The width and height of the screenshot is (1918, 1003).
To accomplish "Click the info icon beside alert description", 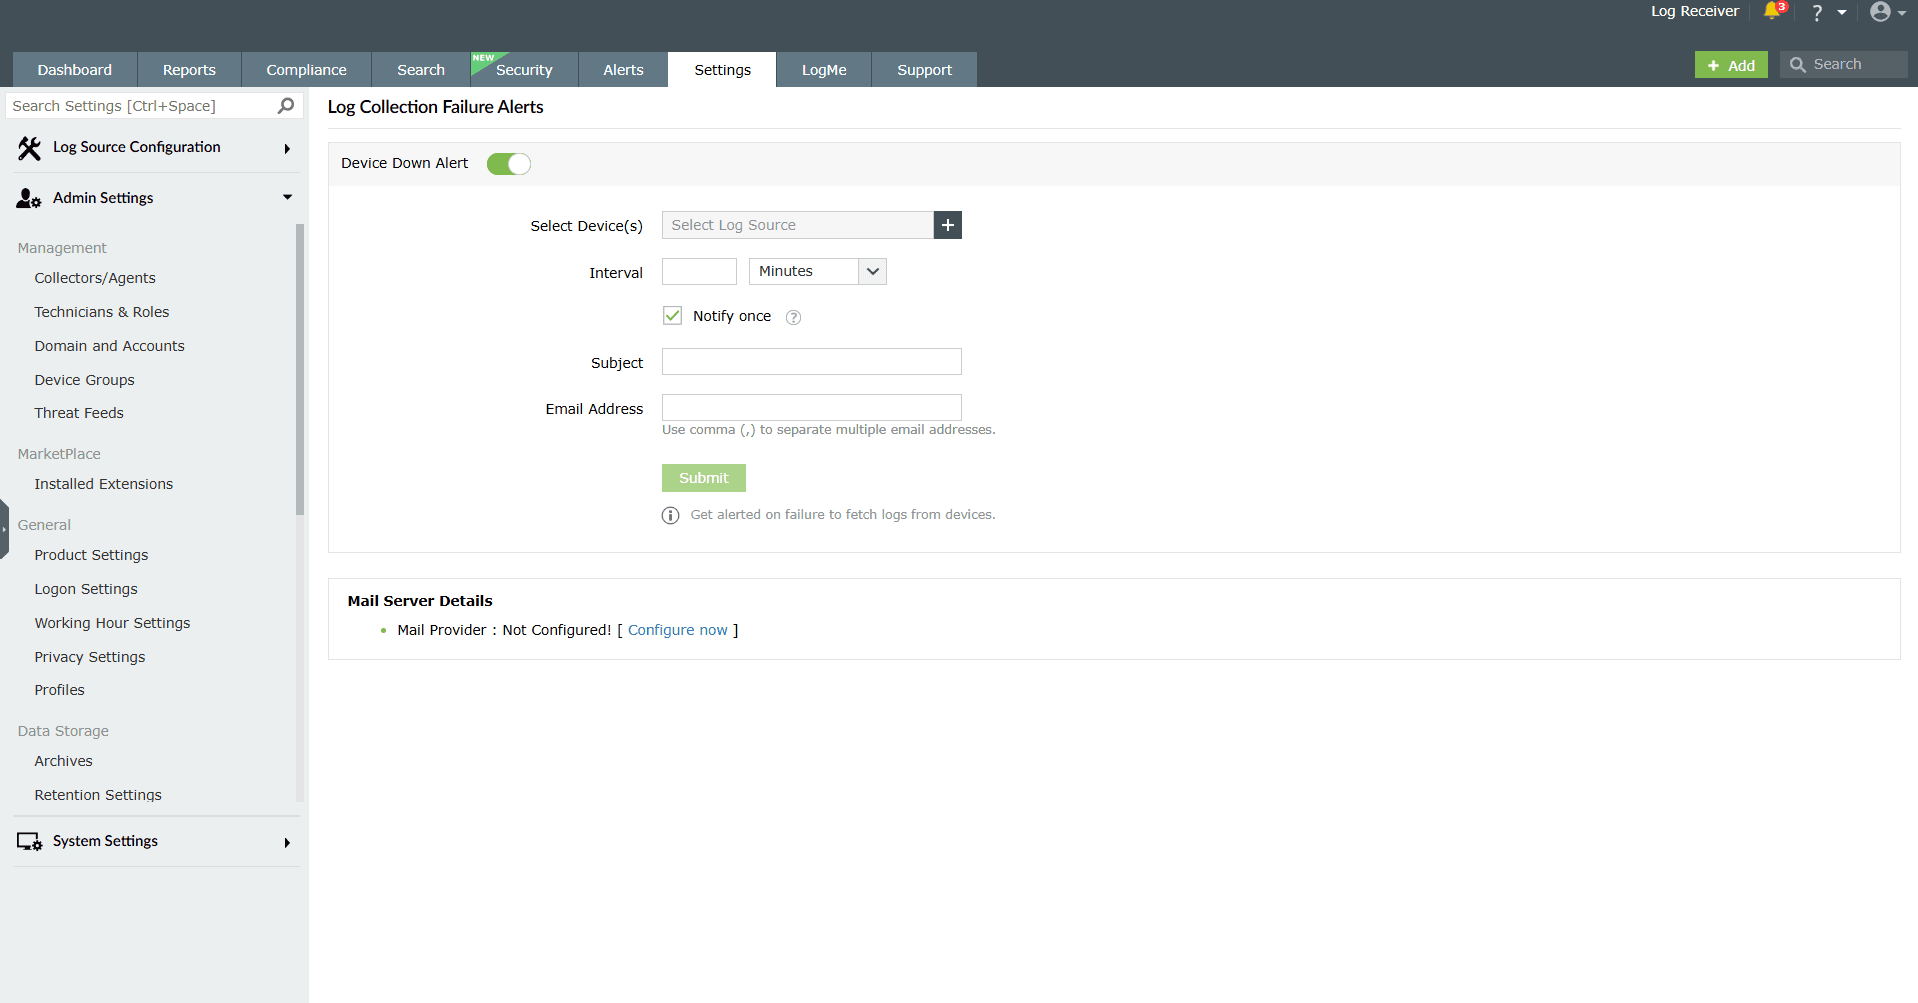I will 670,515.
